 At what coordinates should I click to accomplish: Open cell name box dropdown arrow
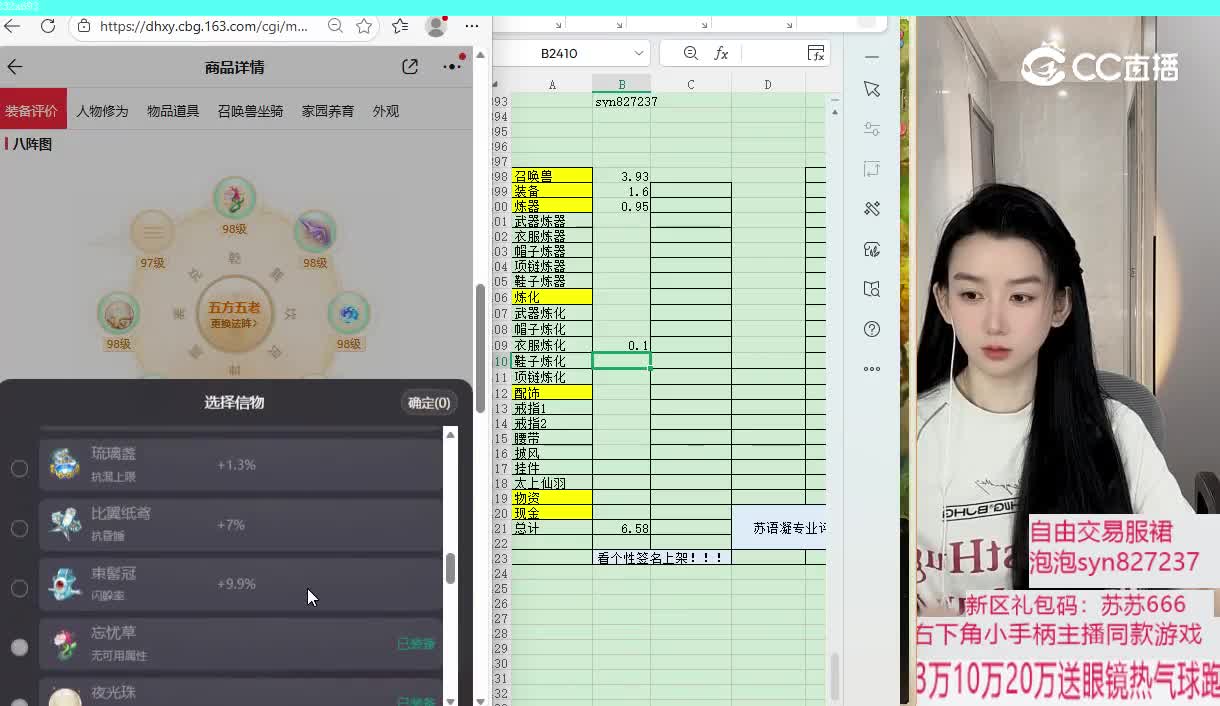click(638, 54)
